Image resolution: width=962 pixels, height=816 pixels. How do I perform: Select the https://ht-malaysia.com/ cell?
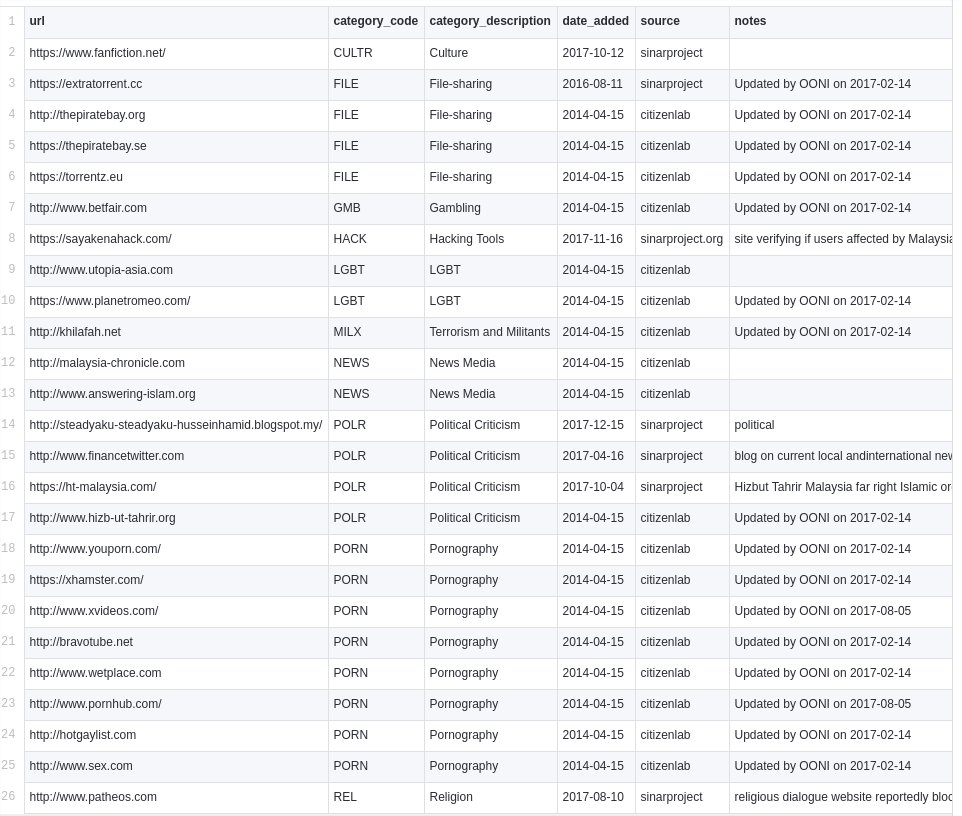(x=176, y=487)
